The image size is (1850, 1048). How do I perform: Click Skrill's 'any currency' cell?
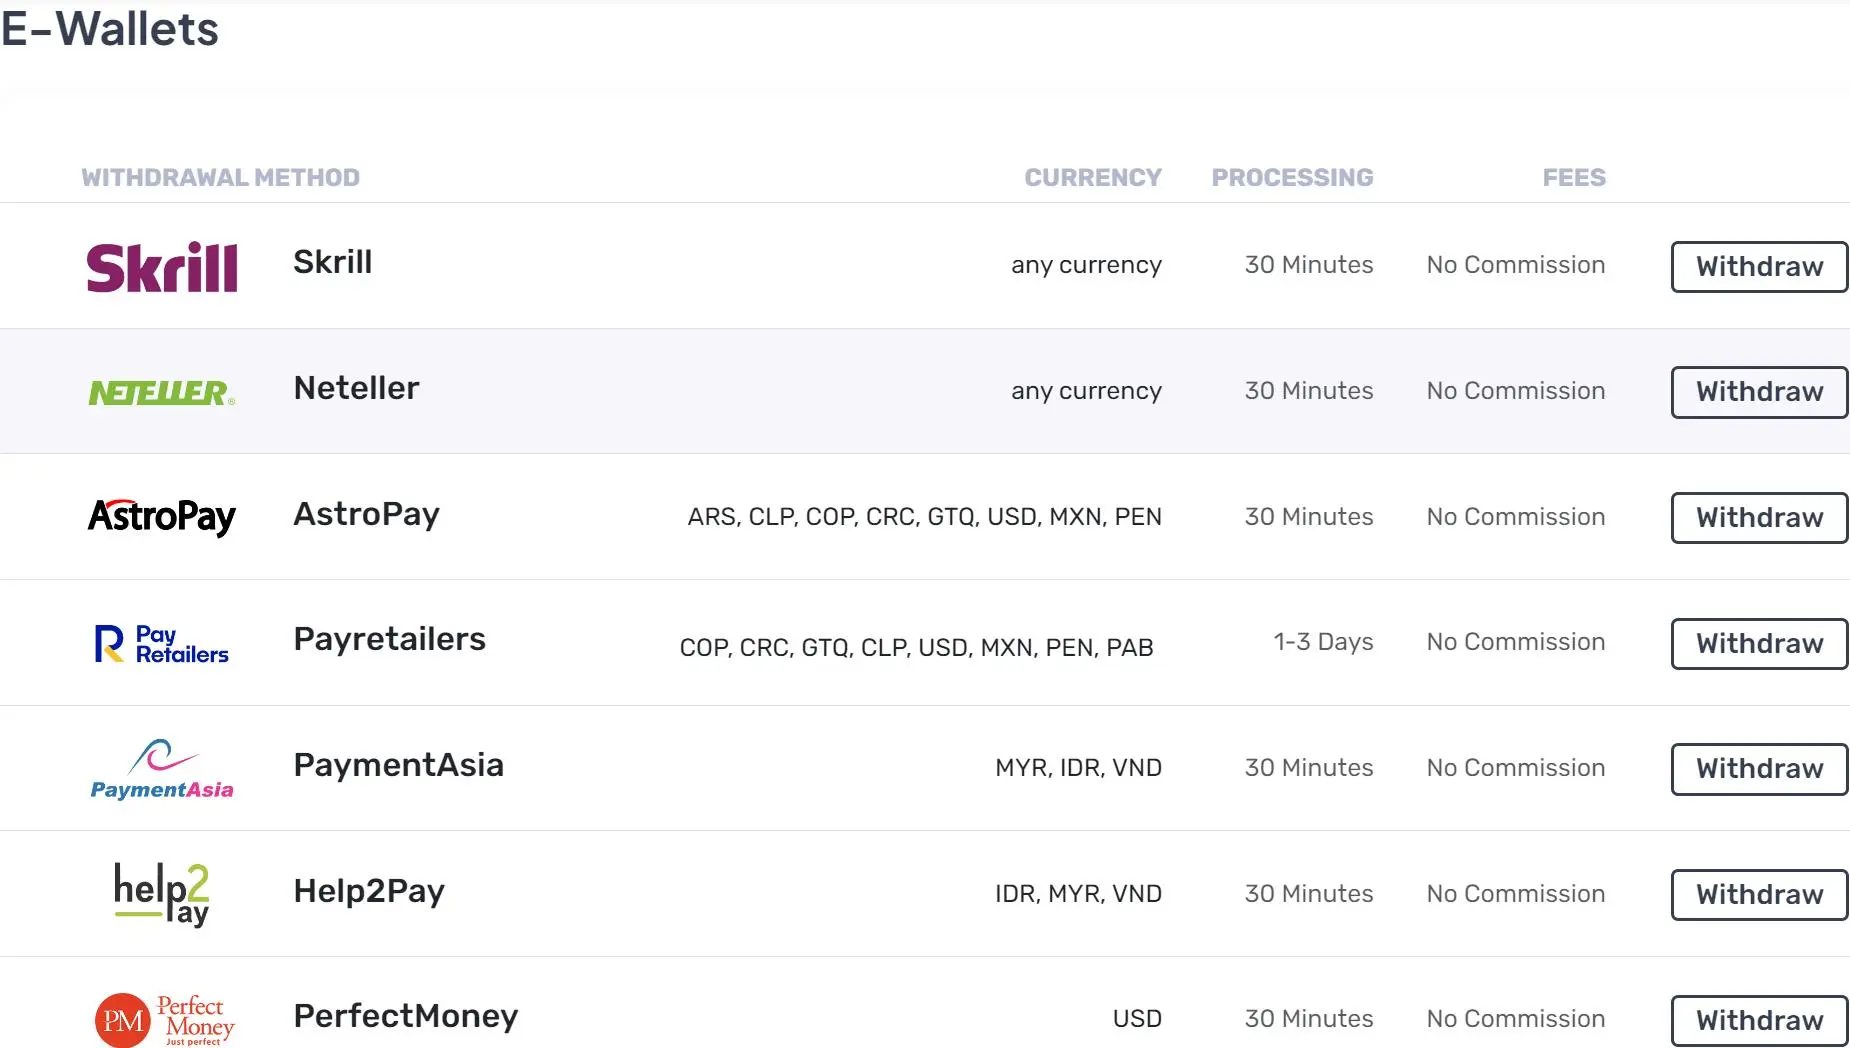click(x=1086, y=265)
